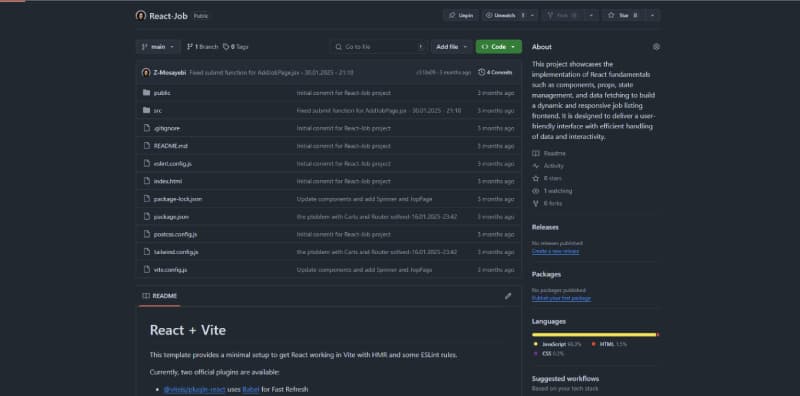This screenshot has width=800, height=396.
Task: Select the README tab
Action: point(159,296)
